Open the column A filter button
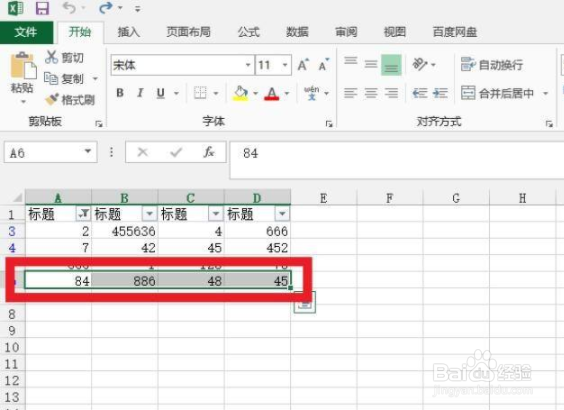The image size is (564, 410). pyautogui.click(x=83, y=214)
